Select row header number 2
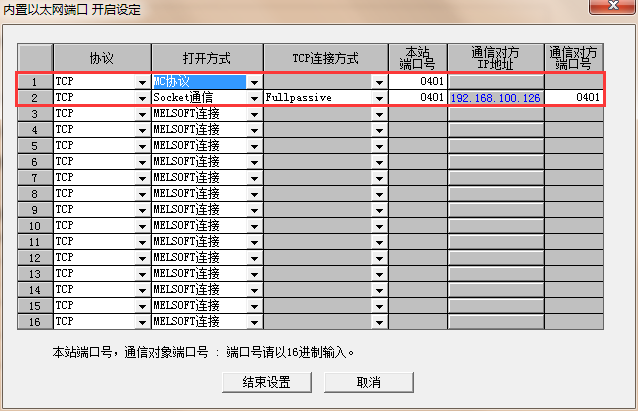This screenshot has height=411, width=638. coord(35,98)
